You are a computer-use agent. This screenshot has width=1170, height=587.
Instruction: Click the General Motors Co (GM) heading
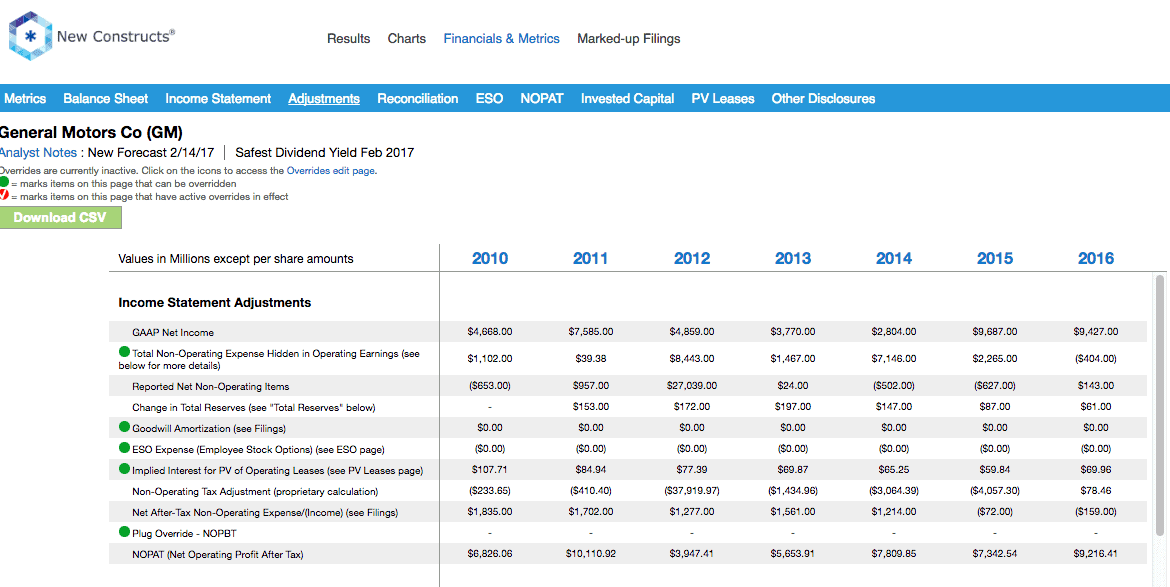[x=91, y=133]
